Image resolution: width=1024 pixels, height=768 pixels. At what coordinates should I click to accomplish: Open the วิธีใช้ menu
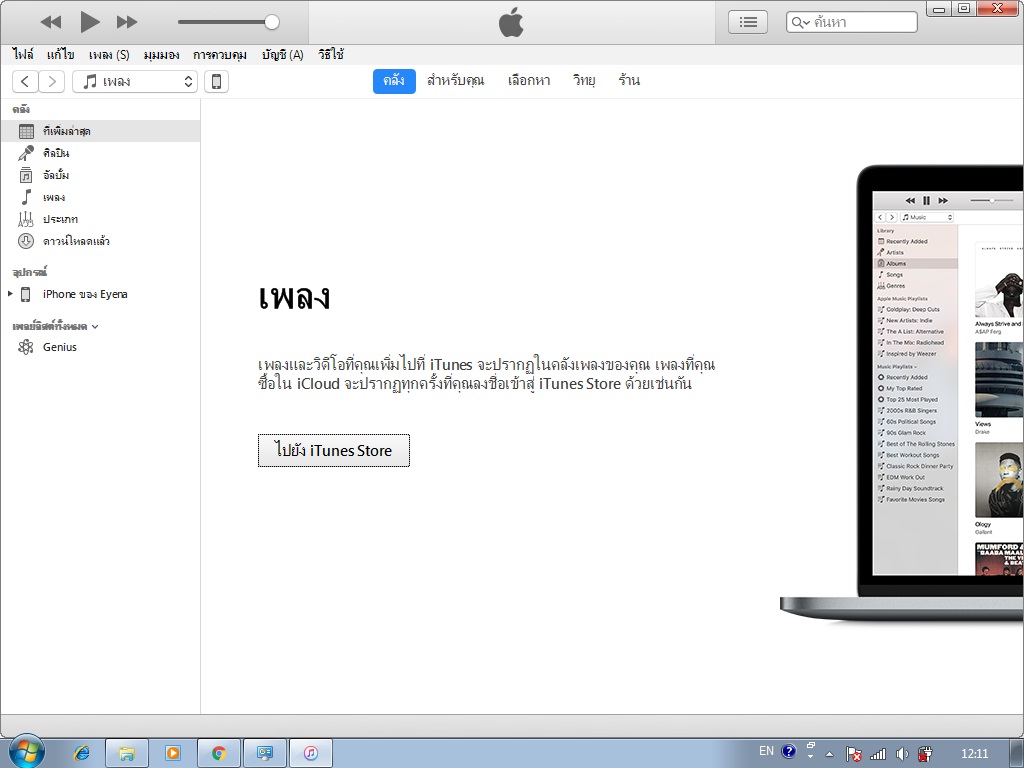331,55
